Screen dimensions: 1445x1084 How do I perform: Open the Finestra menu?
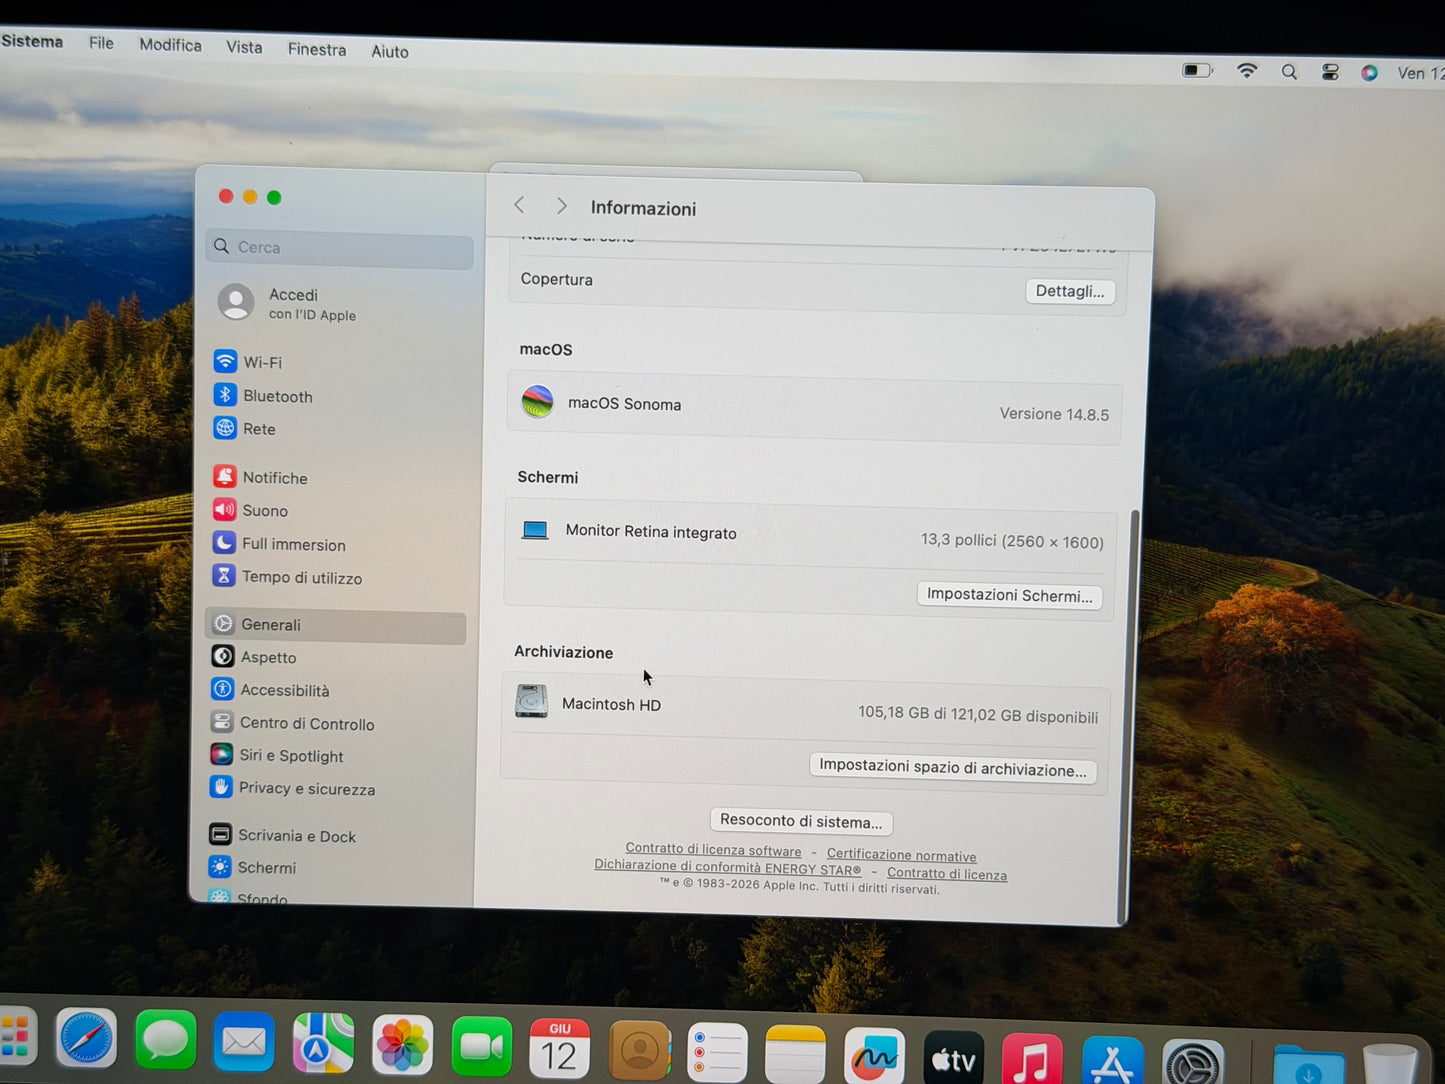[x=317, y=49]
